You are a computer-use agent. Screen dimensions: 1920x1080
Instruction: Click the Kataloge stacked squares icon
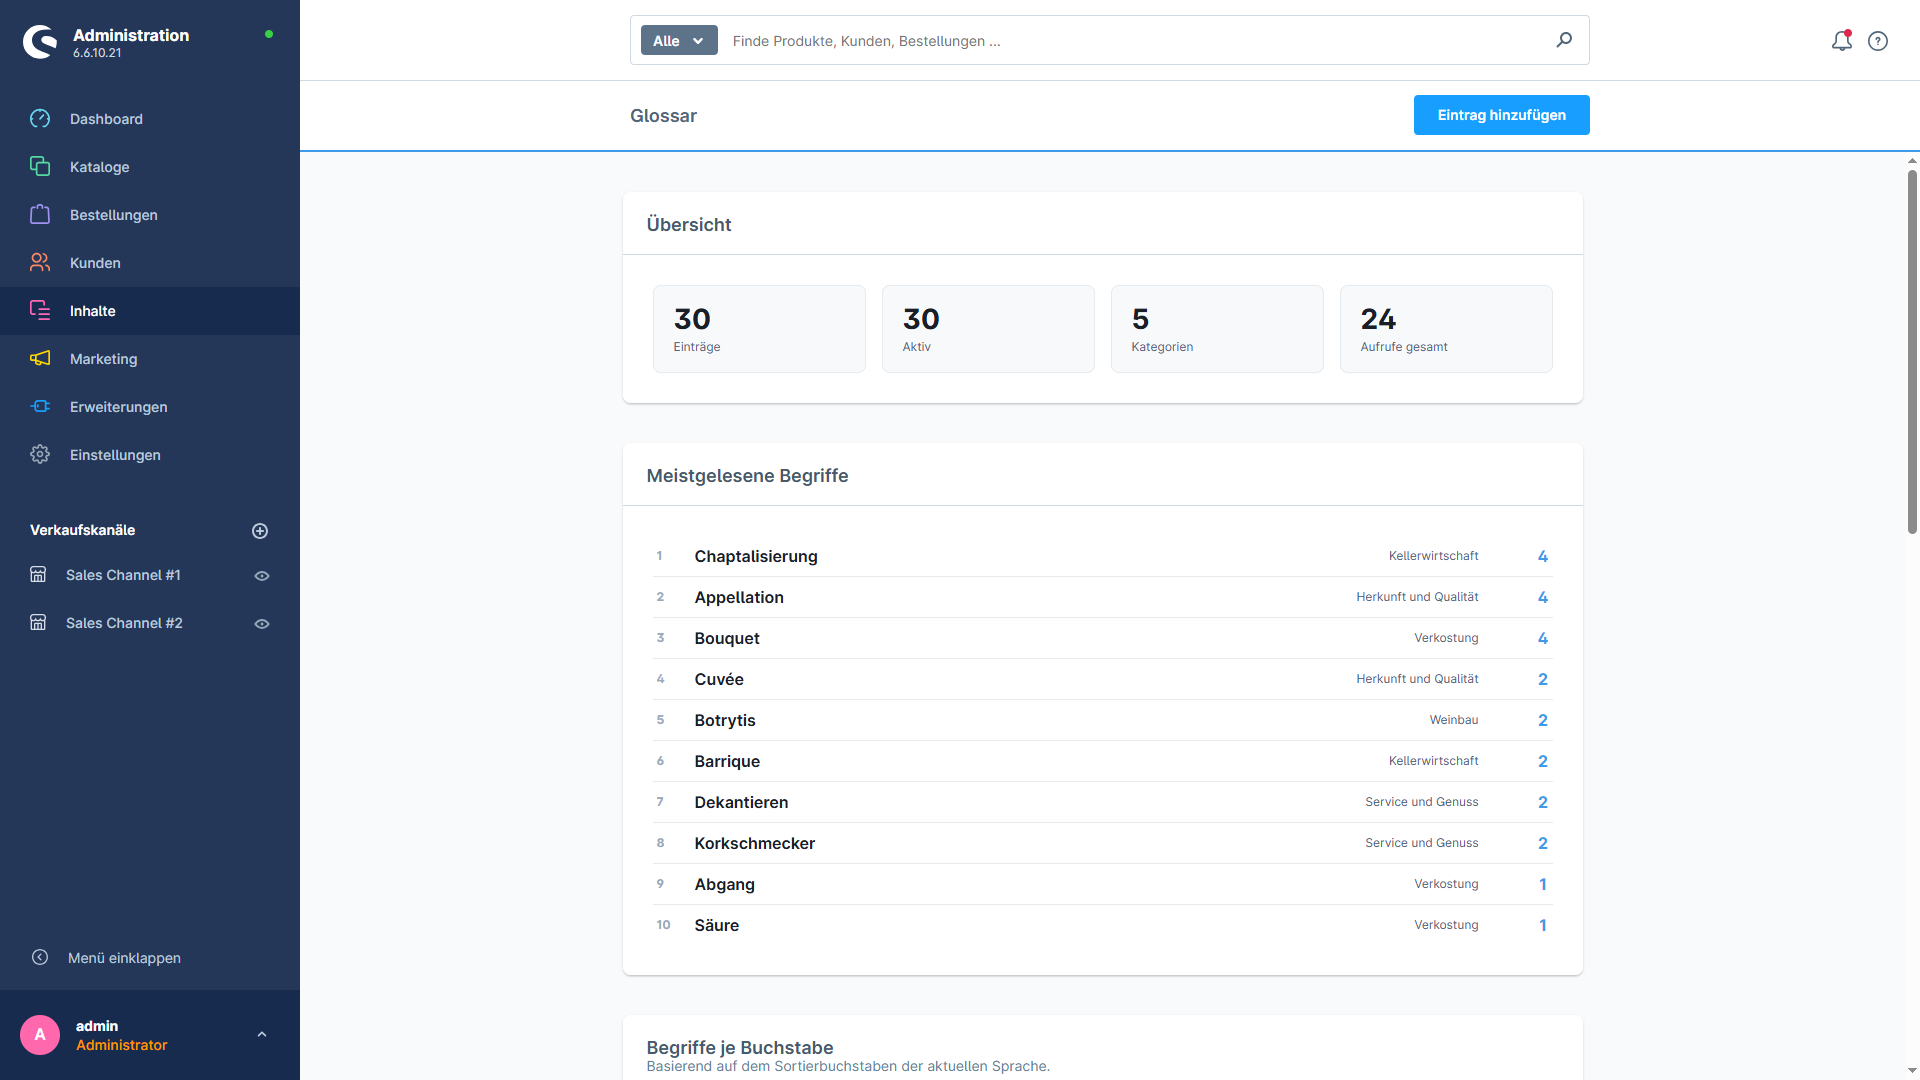pos(40,167)
